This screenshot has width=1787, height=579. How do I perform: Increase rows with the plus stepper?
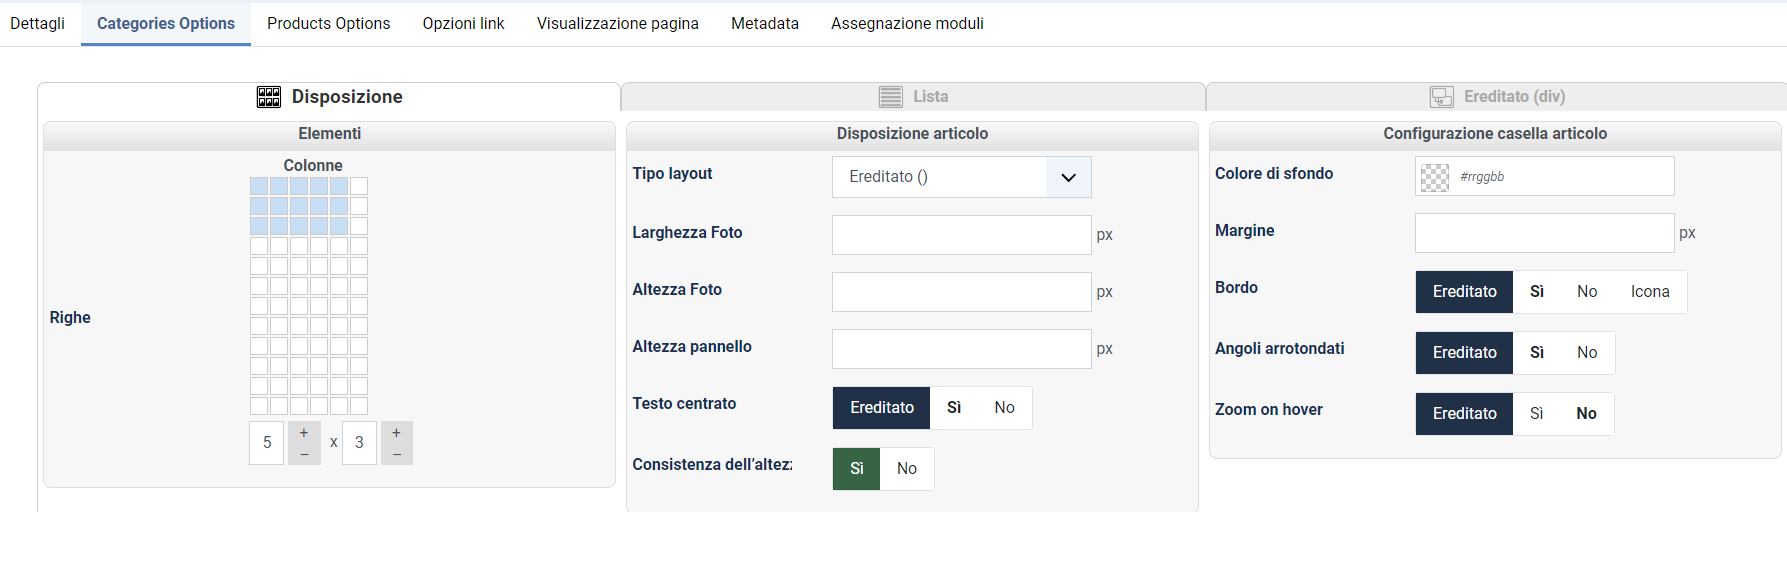coord(396,433)
